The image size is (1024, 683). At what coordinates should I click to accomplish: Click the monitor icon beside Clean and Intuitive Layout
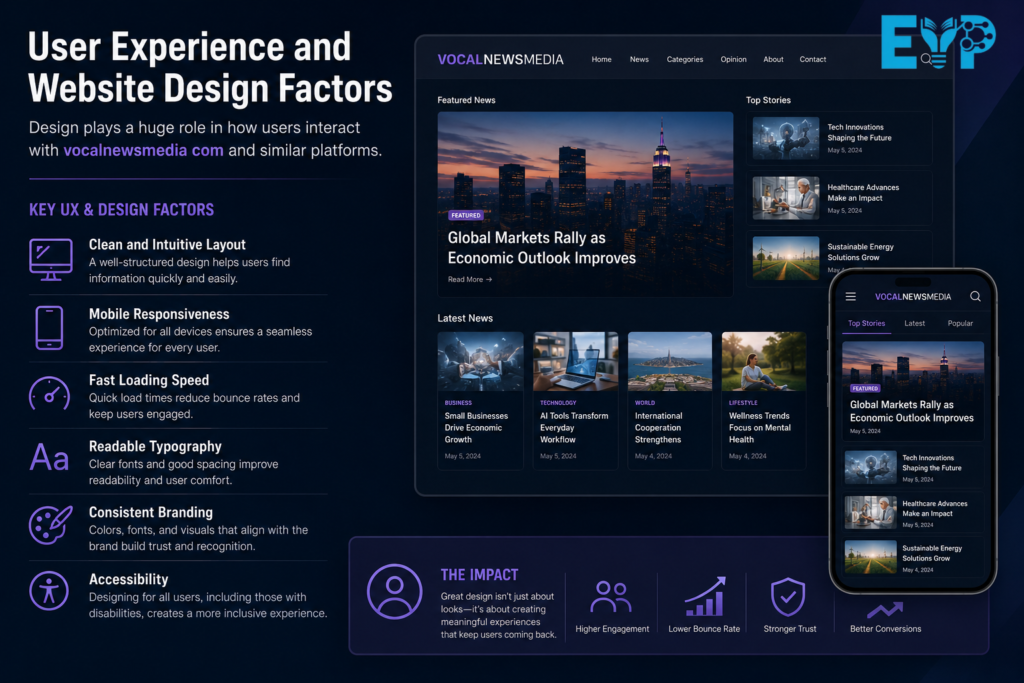pos(50,259)
